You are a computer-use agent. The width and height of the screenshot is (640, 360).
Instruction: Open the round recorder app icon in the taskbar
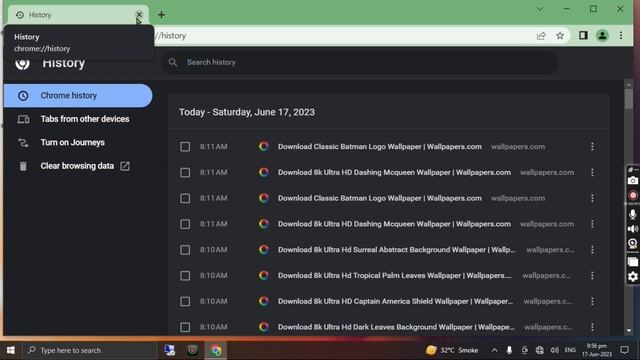[x=193, y=350]
